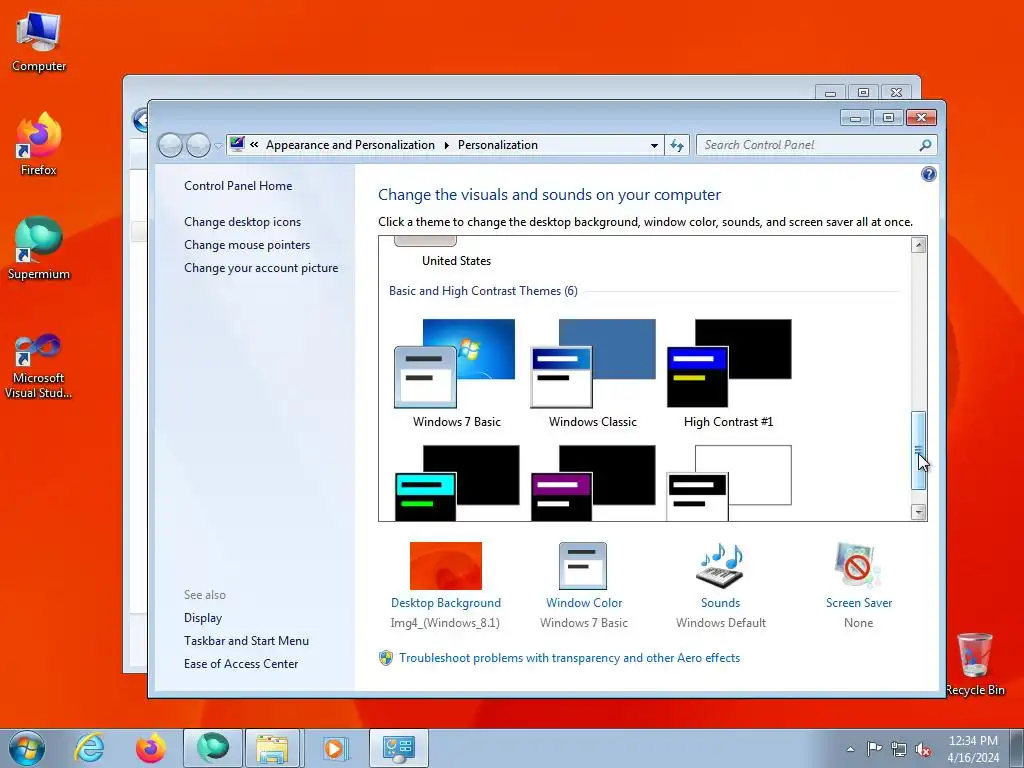Pick the white high contrast theme
Screen dimensions: 1024x768
[x=728, y=483]
